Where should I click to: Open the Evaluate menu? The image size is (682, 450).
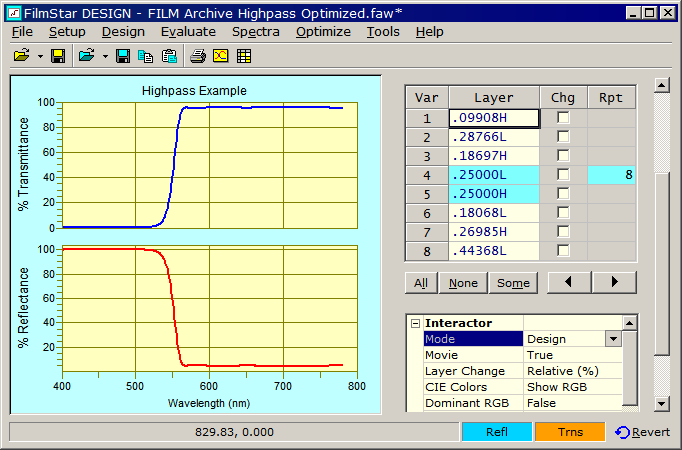point(188,32)
